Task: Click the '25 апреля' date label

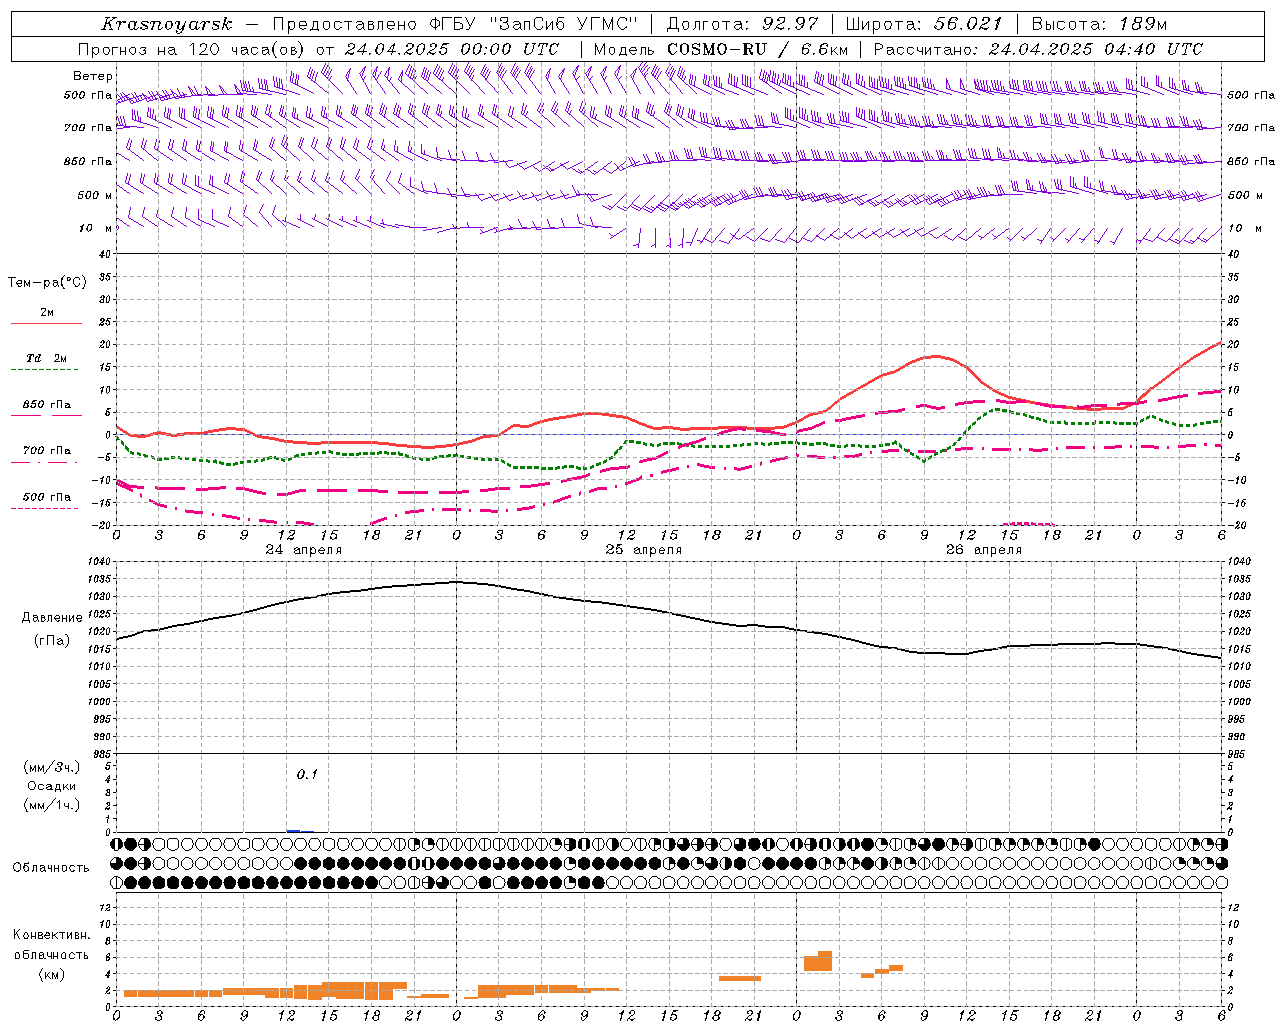Action: click(644, 550)
